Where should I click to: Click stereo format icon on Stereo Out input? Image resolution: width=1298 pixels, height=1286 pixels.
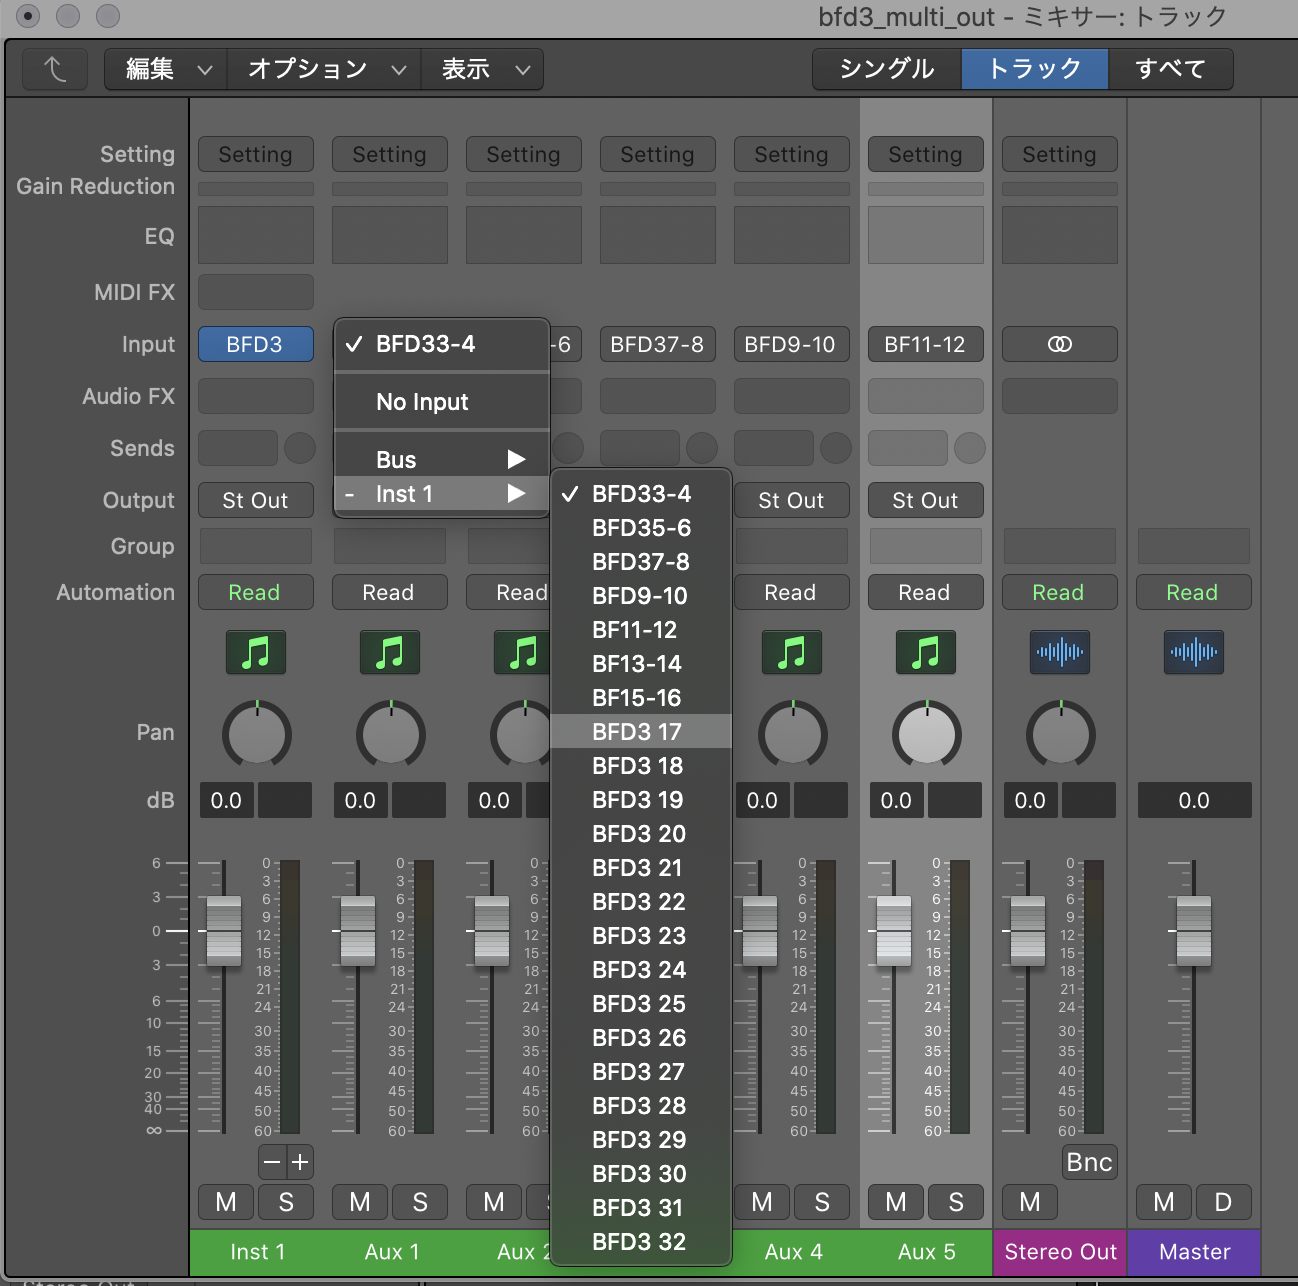tap(1060, 344)
